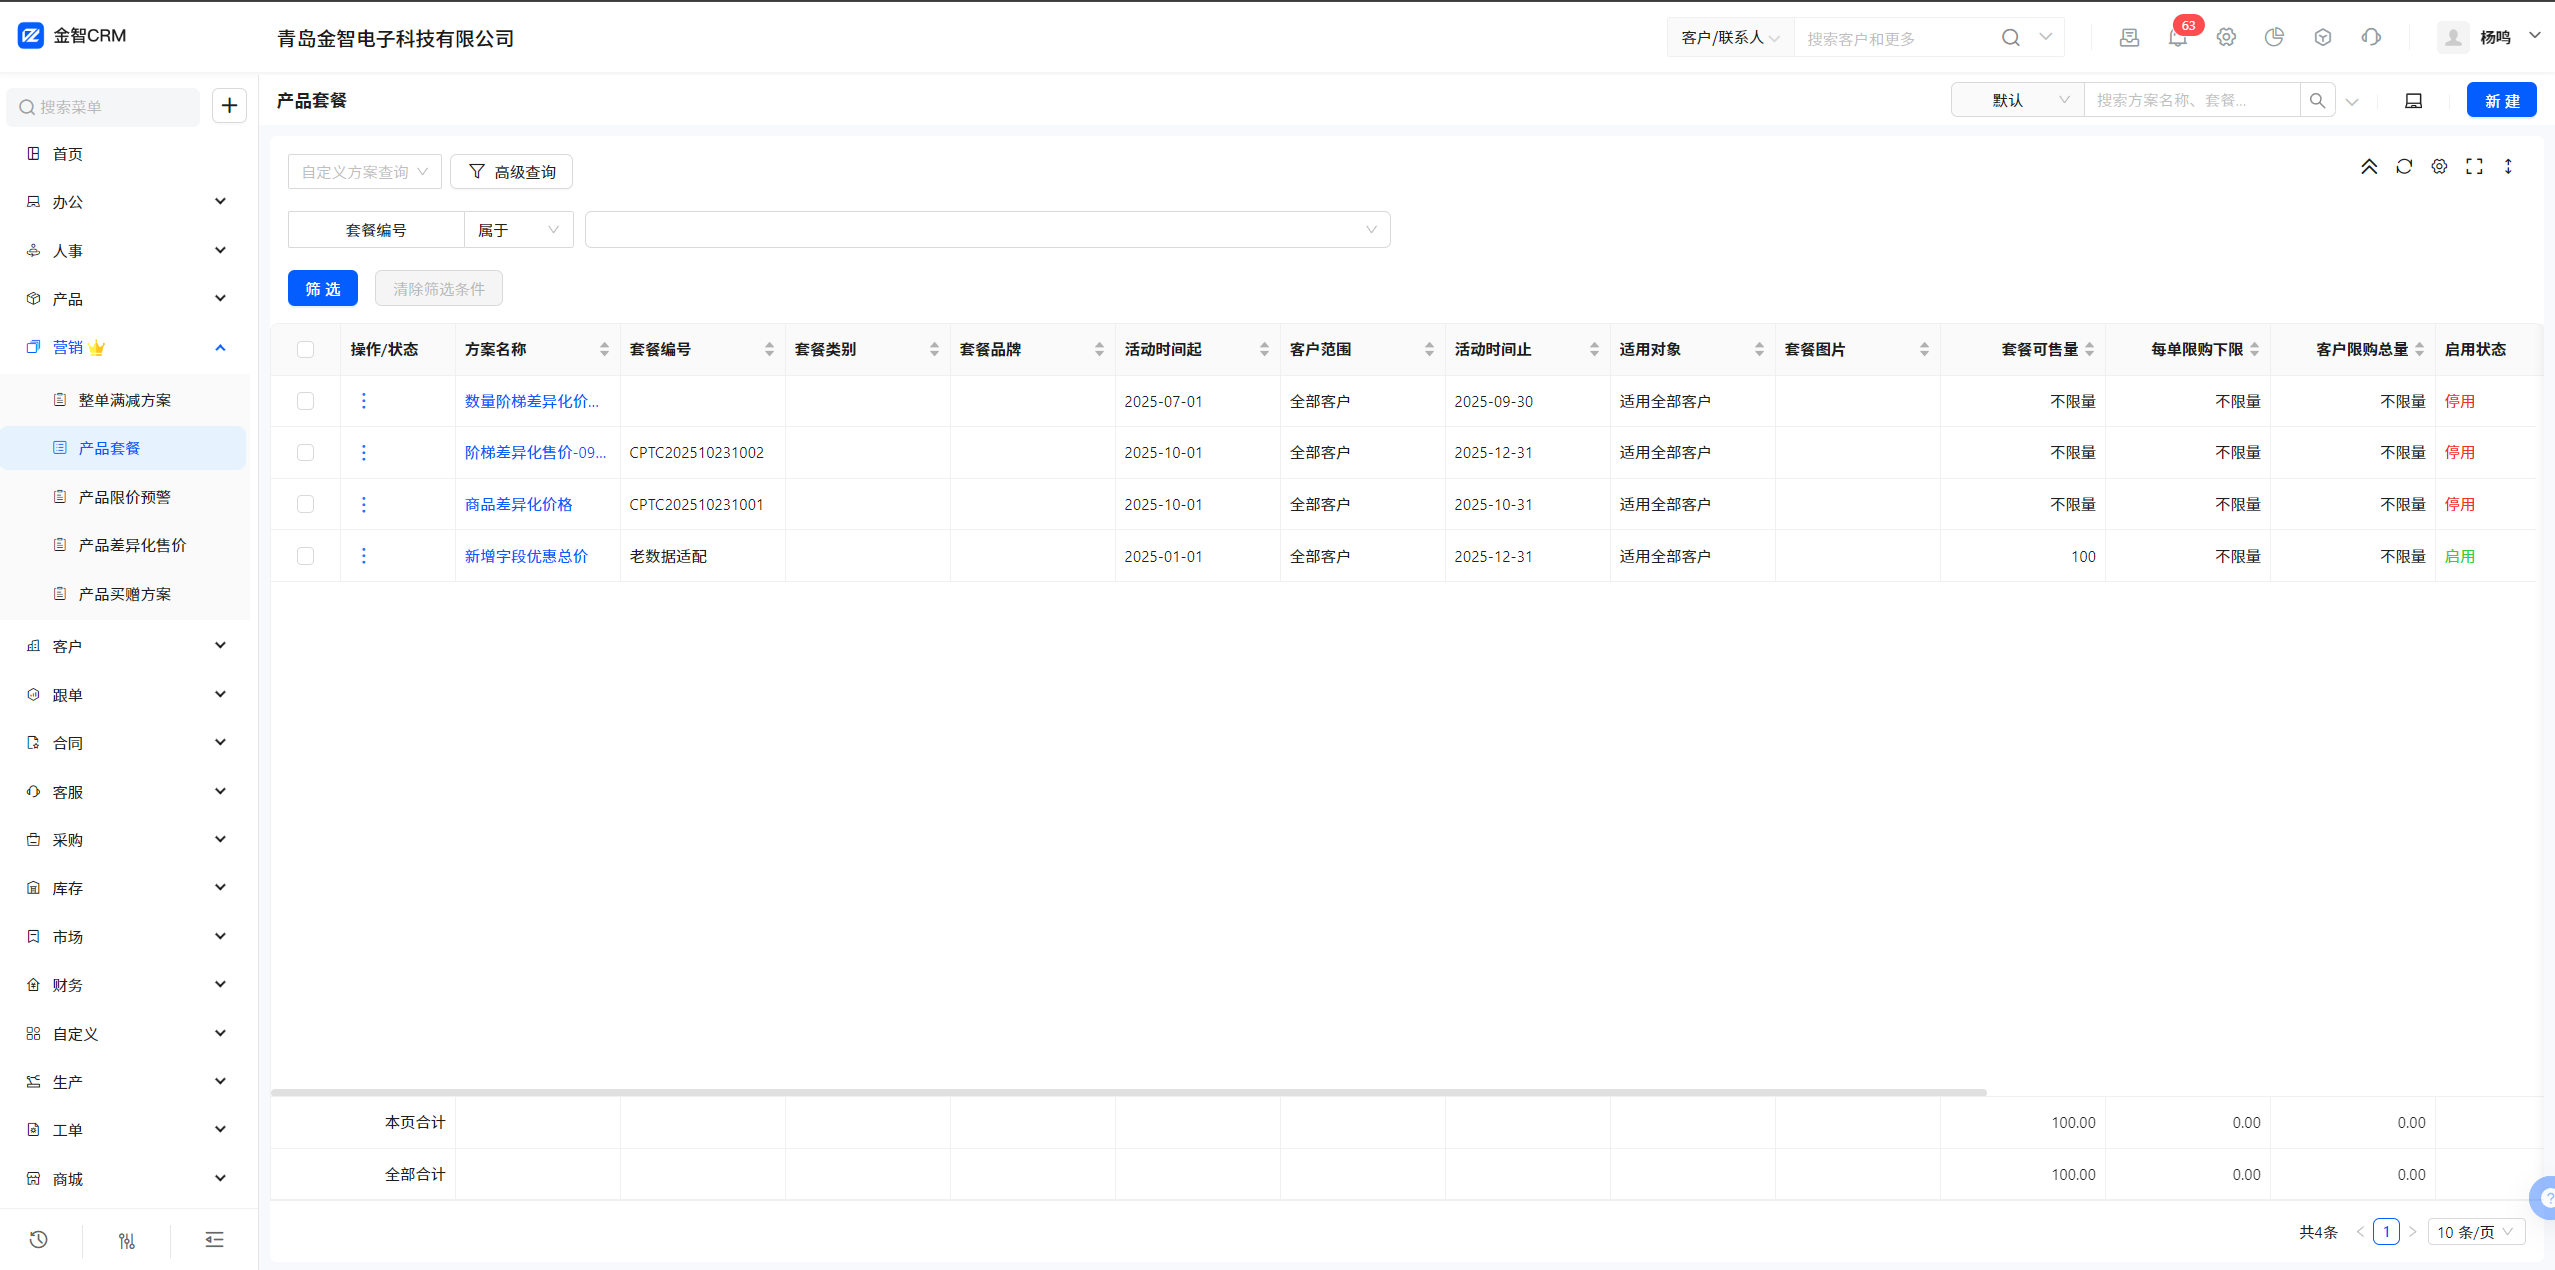Open row actions for 商品差异化价格
This screenshot has width=2555, height=1270.
click(364, 505)
